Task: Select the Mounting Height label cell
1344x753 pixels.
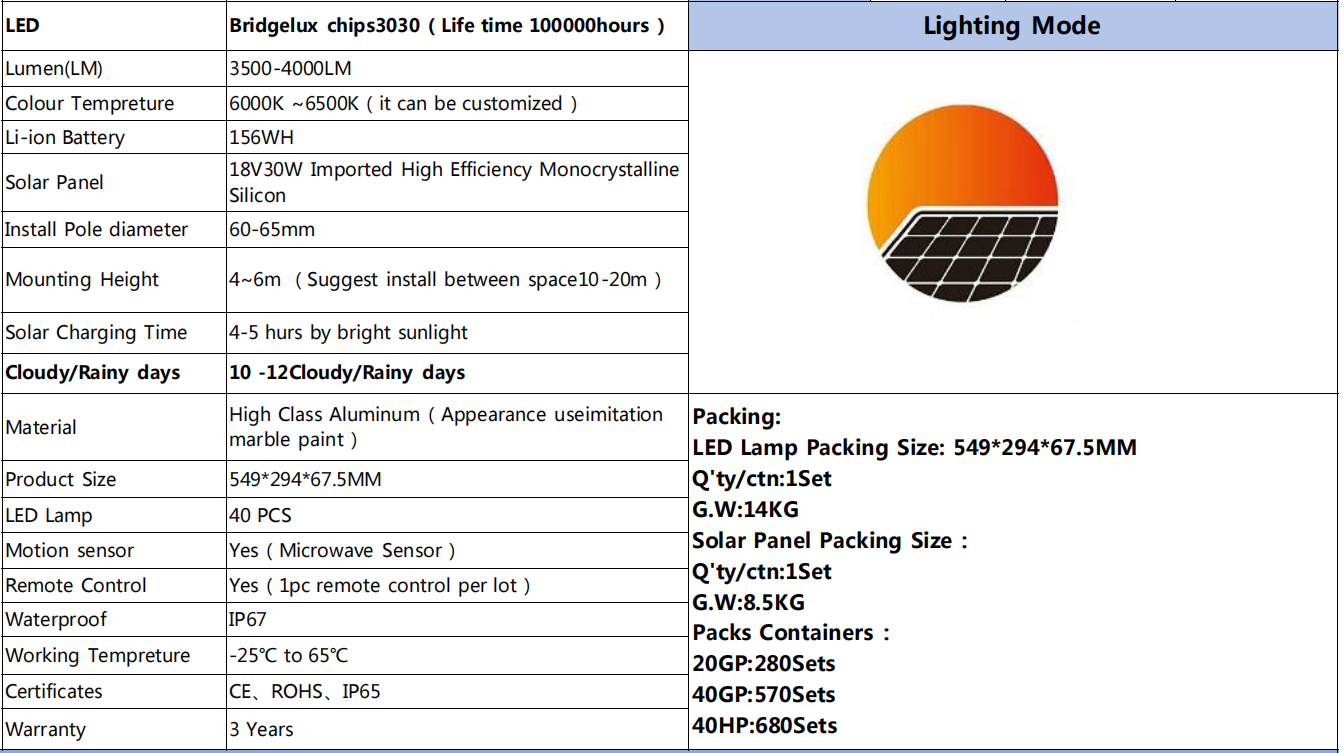Action: coord(113,280)
